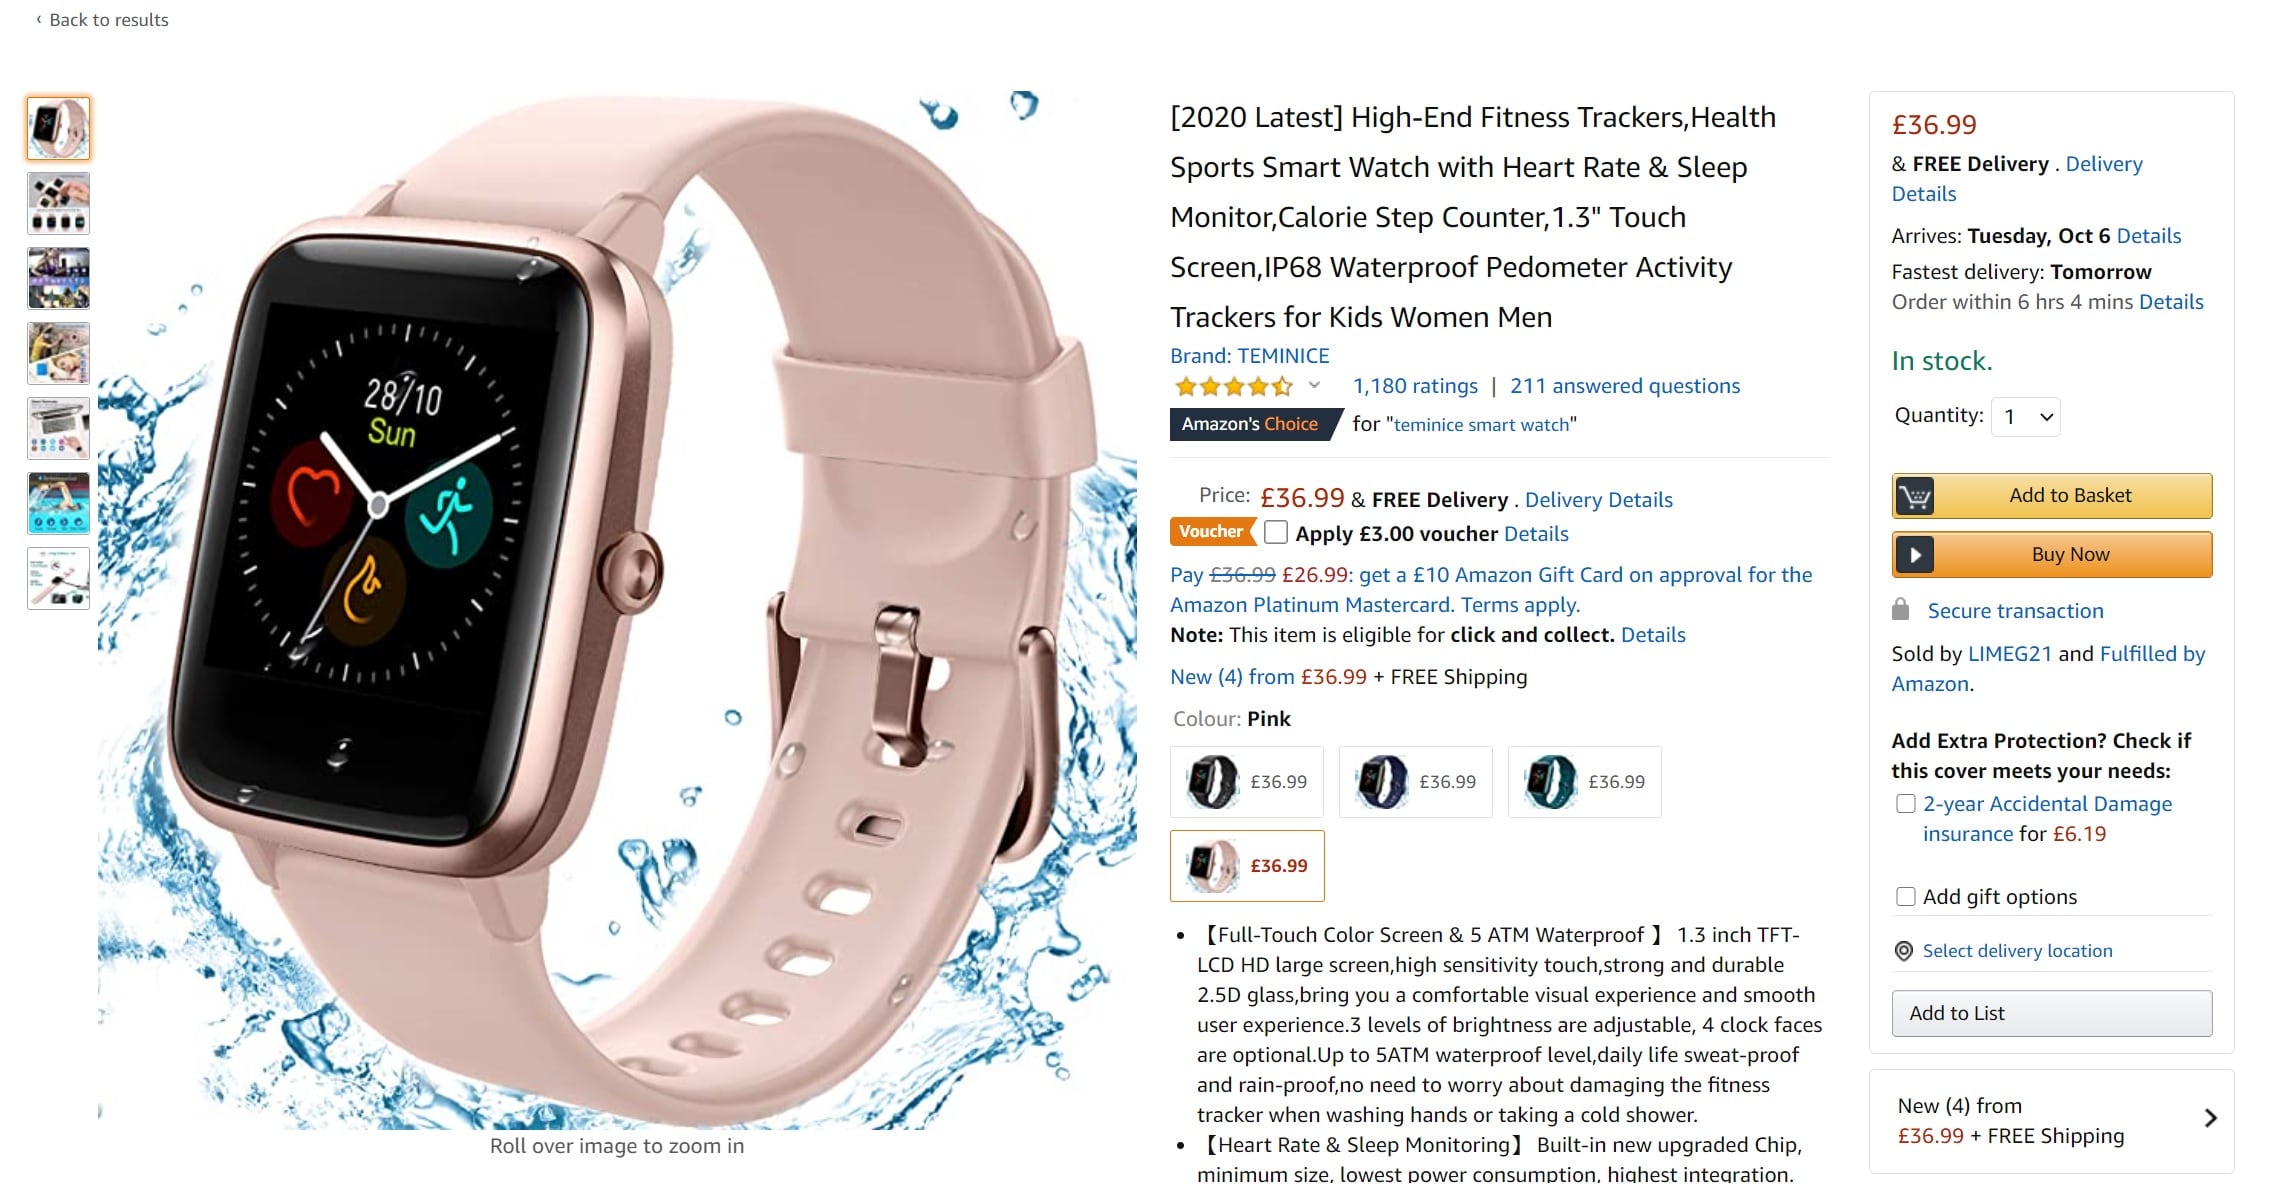Viewport: 2278px width, 1204px height.
Task: Choose the teal green colour variant
Action: [1584, 782]
